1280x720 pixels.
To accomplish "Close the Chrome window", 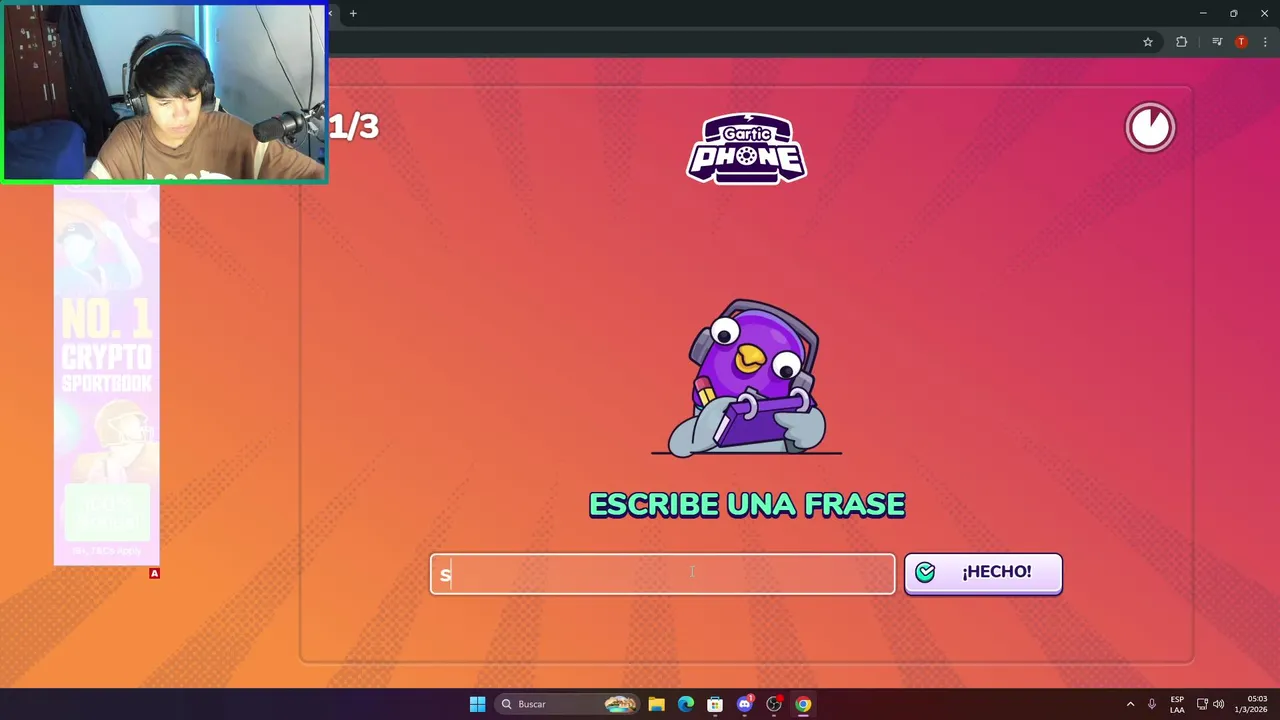I will coord(1264,13).
